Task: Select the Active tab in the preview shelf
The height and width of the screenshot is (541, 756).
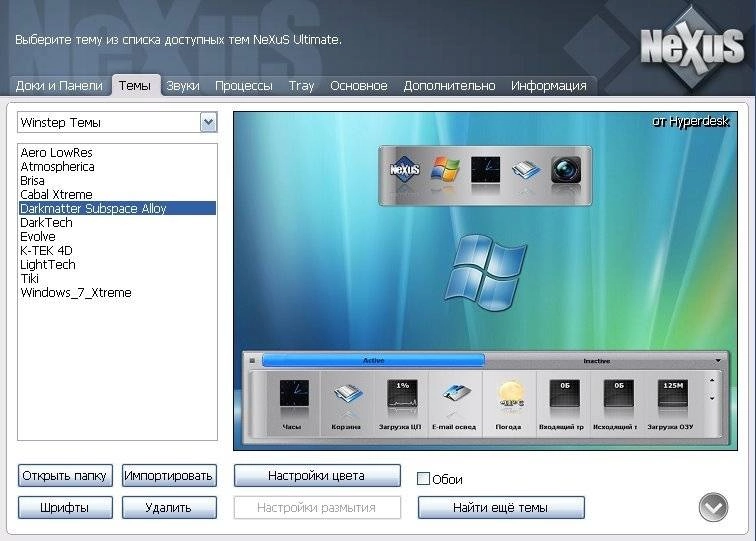Action: [x=373, y=361]
